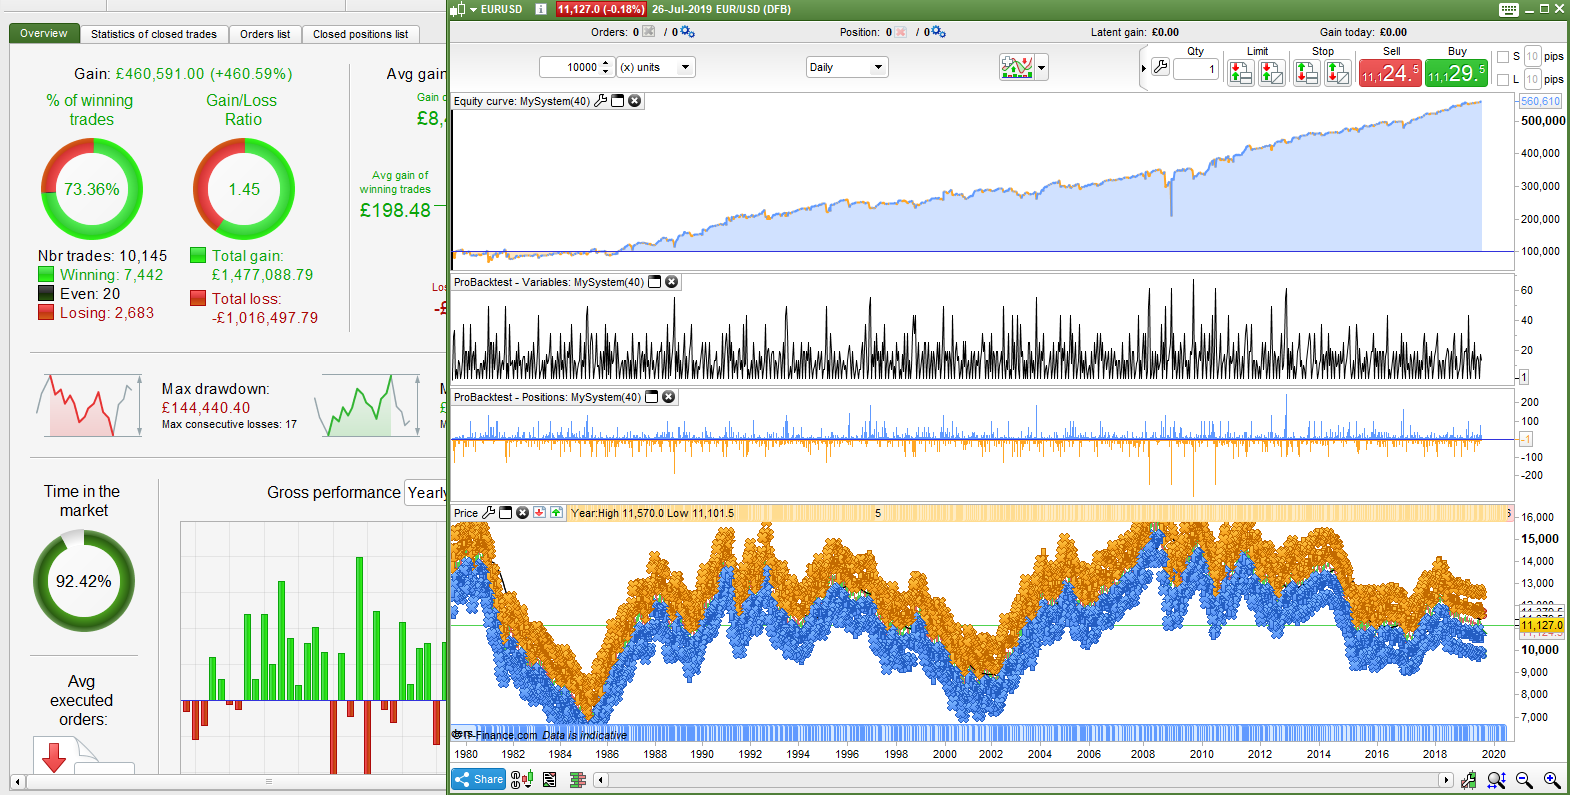This screenshot has height=795, width=1570.
Task: Click the report scrollbar left arrow
Action: [17, 781]
